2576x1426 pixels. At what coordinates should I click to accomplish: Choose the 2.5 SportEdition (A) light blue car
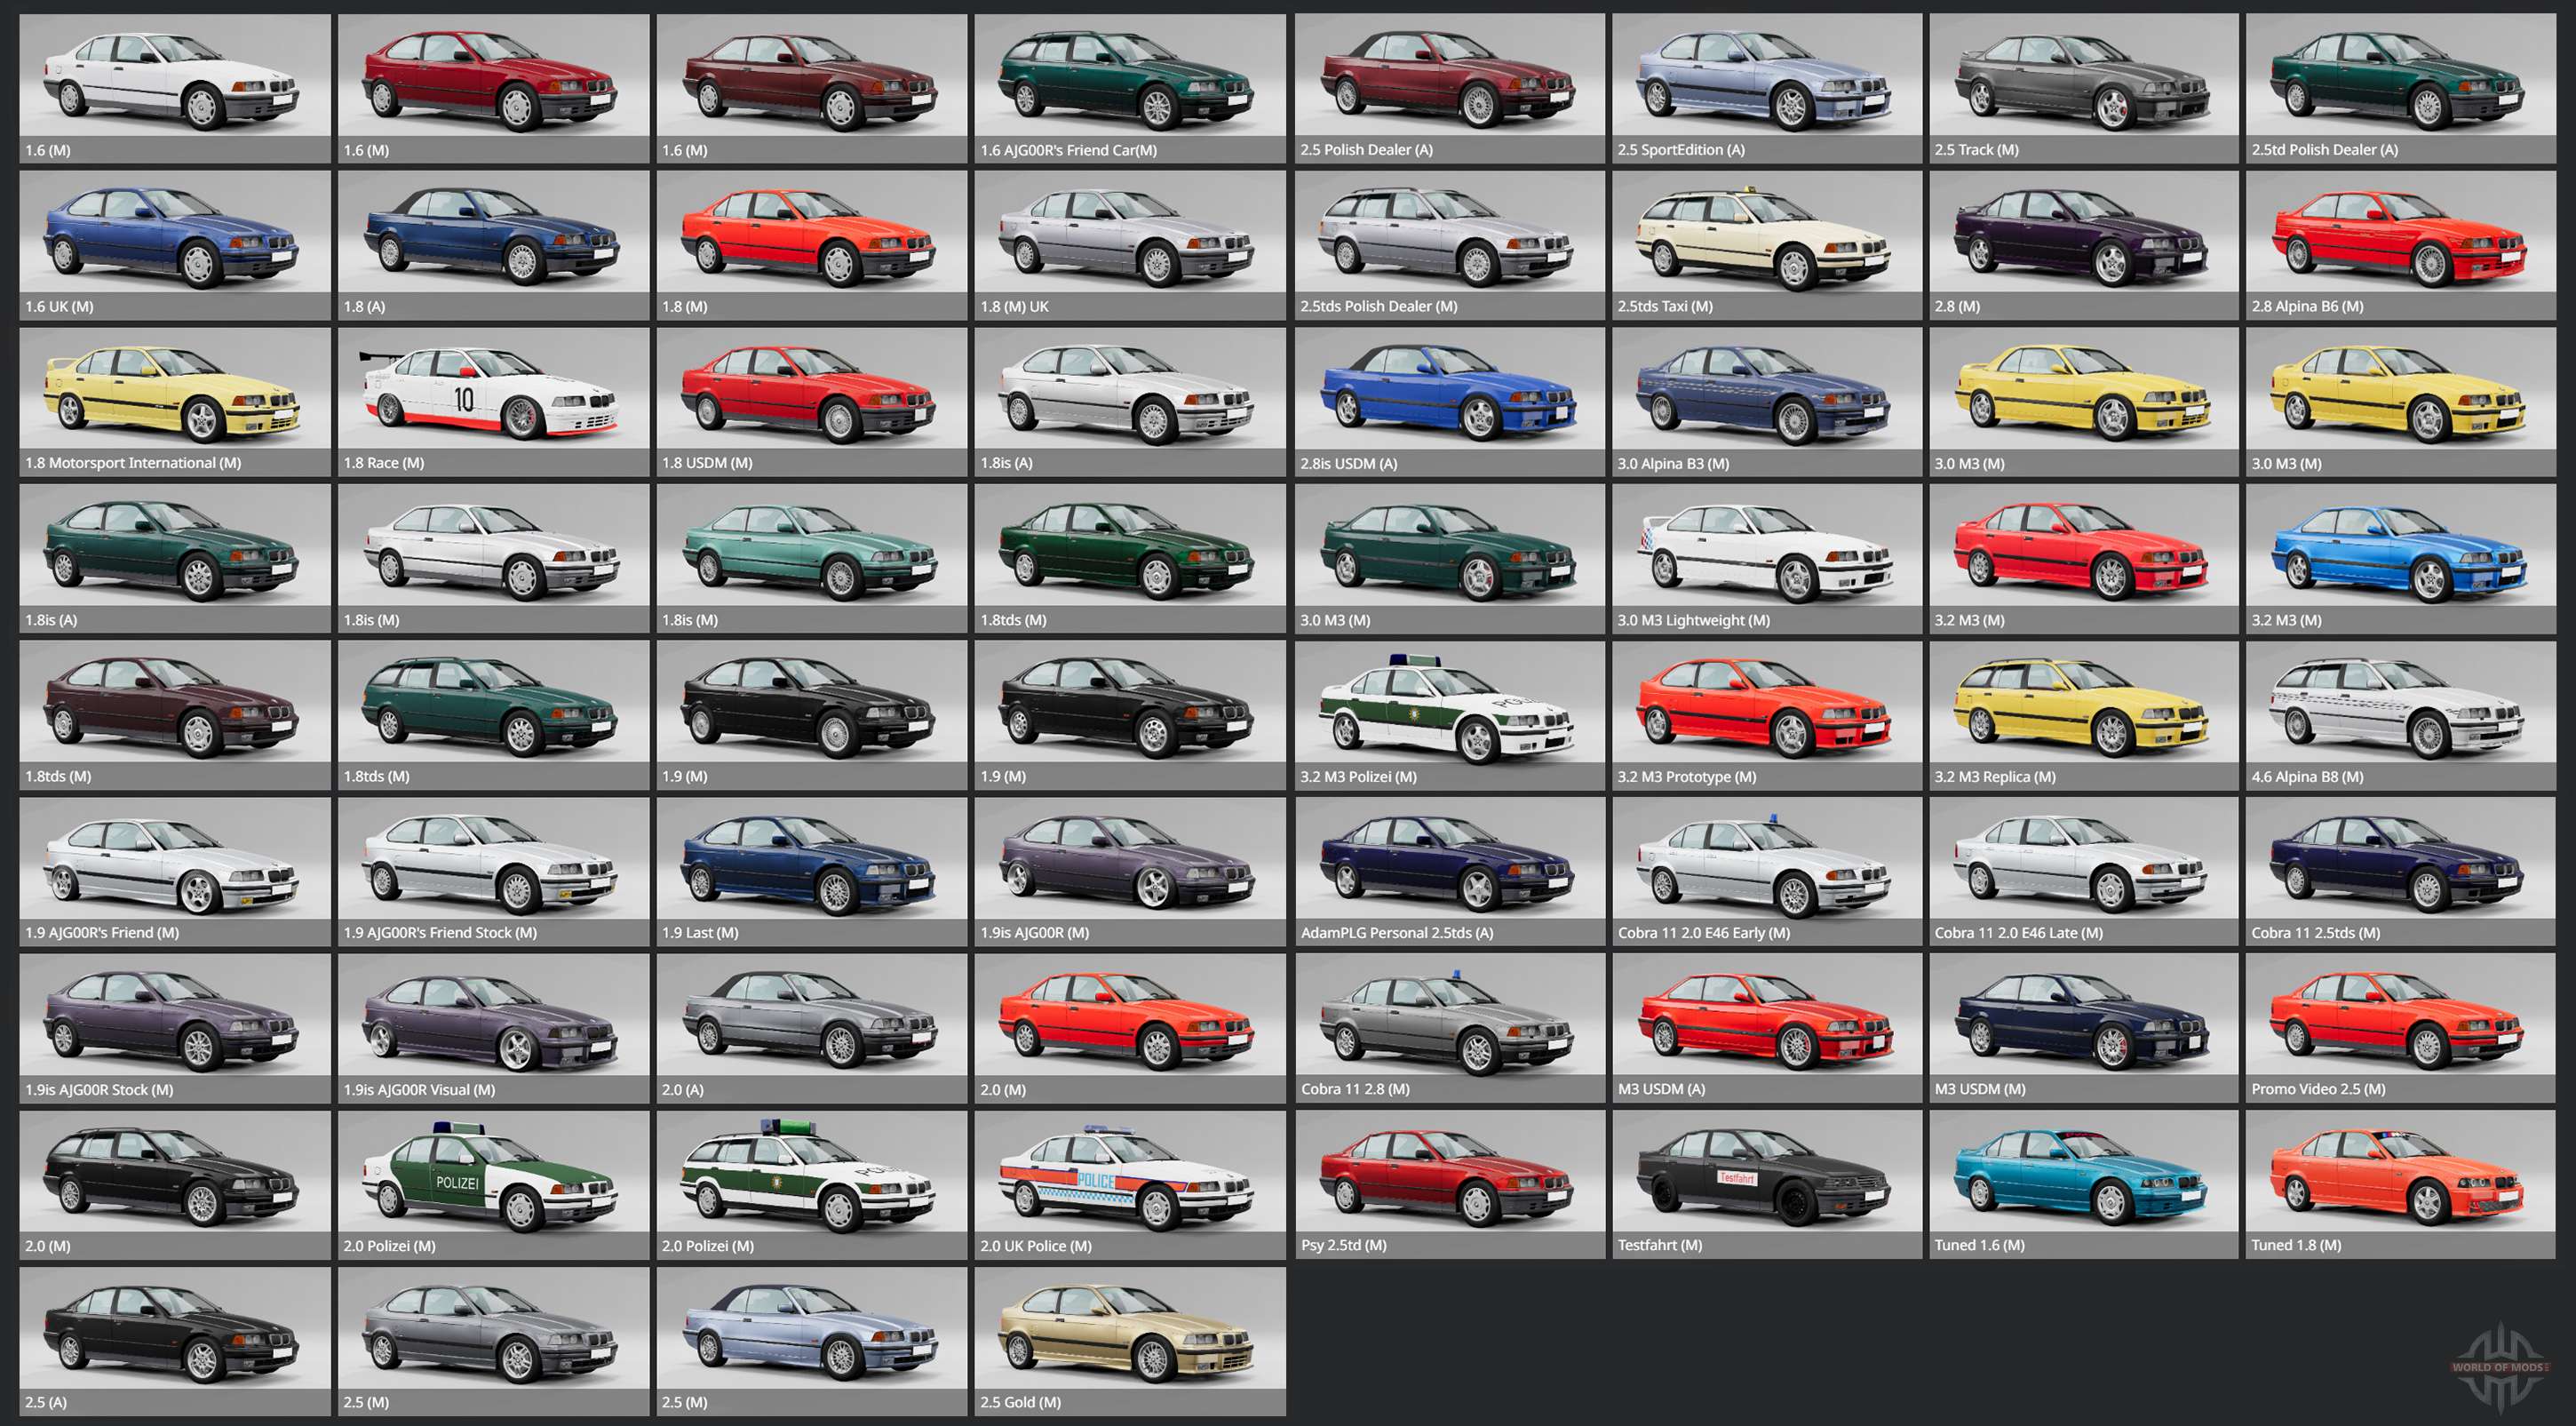(x=1767, y=88)
